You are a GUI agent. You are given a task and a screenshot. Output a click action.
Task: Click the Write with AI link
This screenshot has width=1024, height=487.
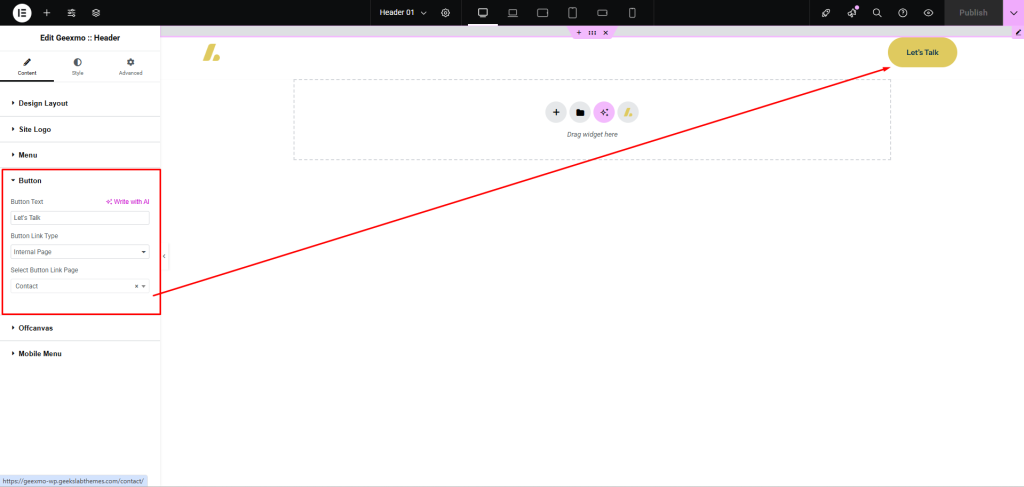click(127, 202)
